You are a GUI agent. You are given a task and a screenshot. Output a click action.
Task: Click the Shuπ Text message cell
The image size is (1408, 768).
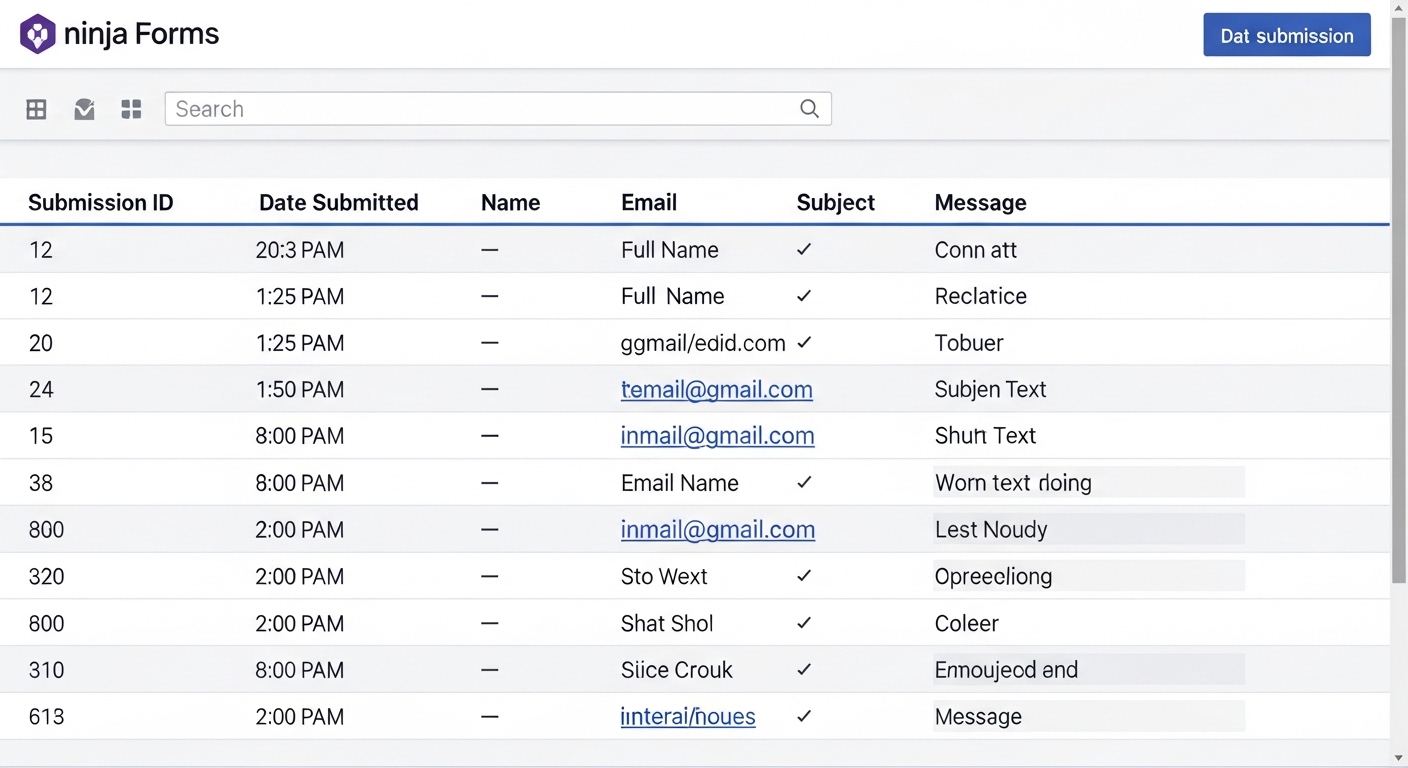(x=985, y=435)
